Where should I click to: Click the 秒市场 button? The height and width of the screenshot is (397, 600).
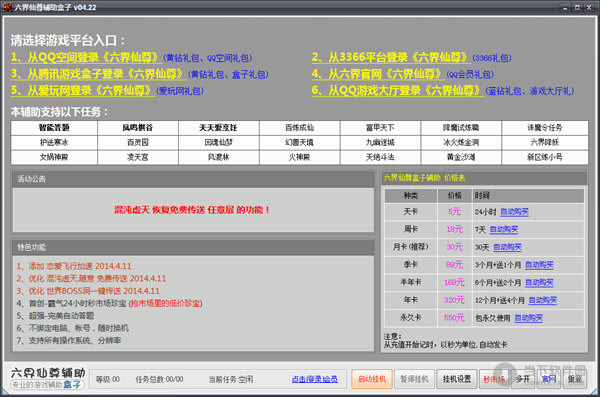[494, 379]
